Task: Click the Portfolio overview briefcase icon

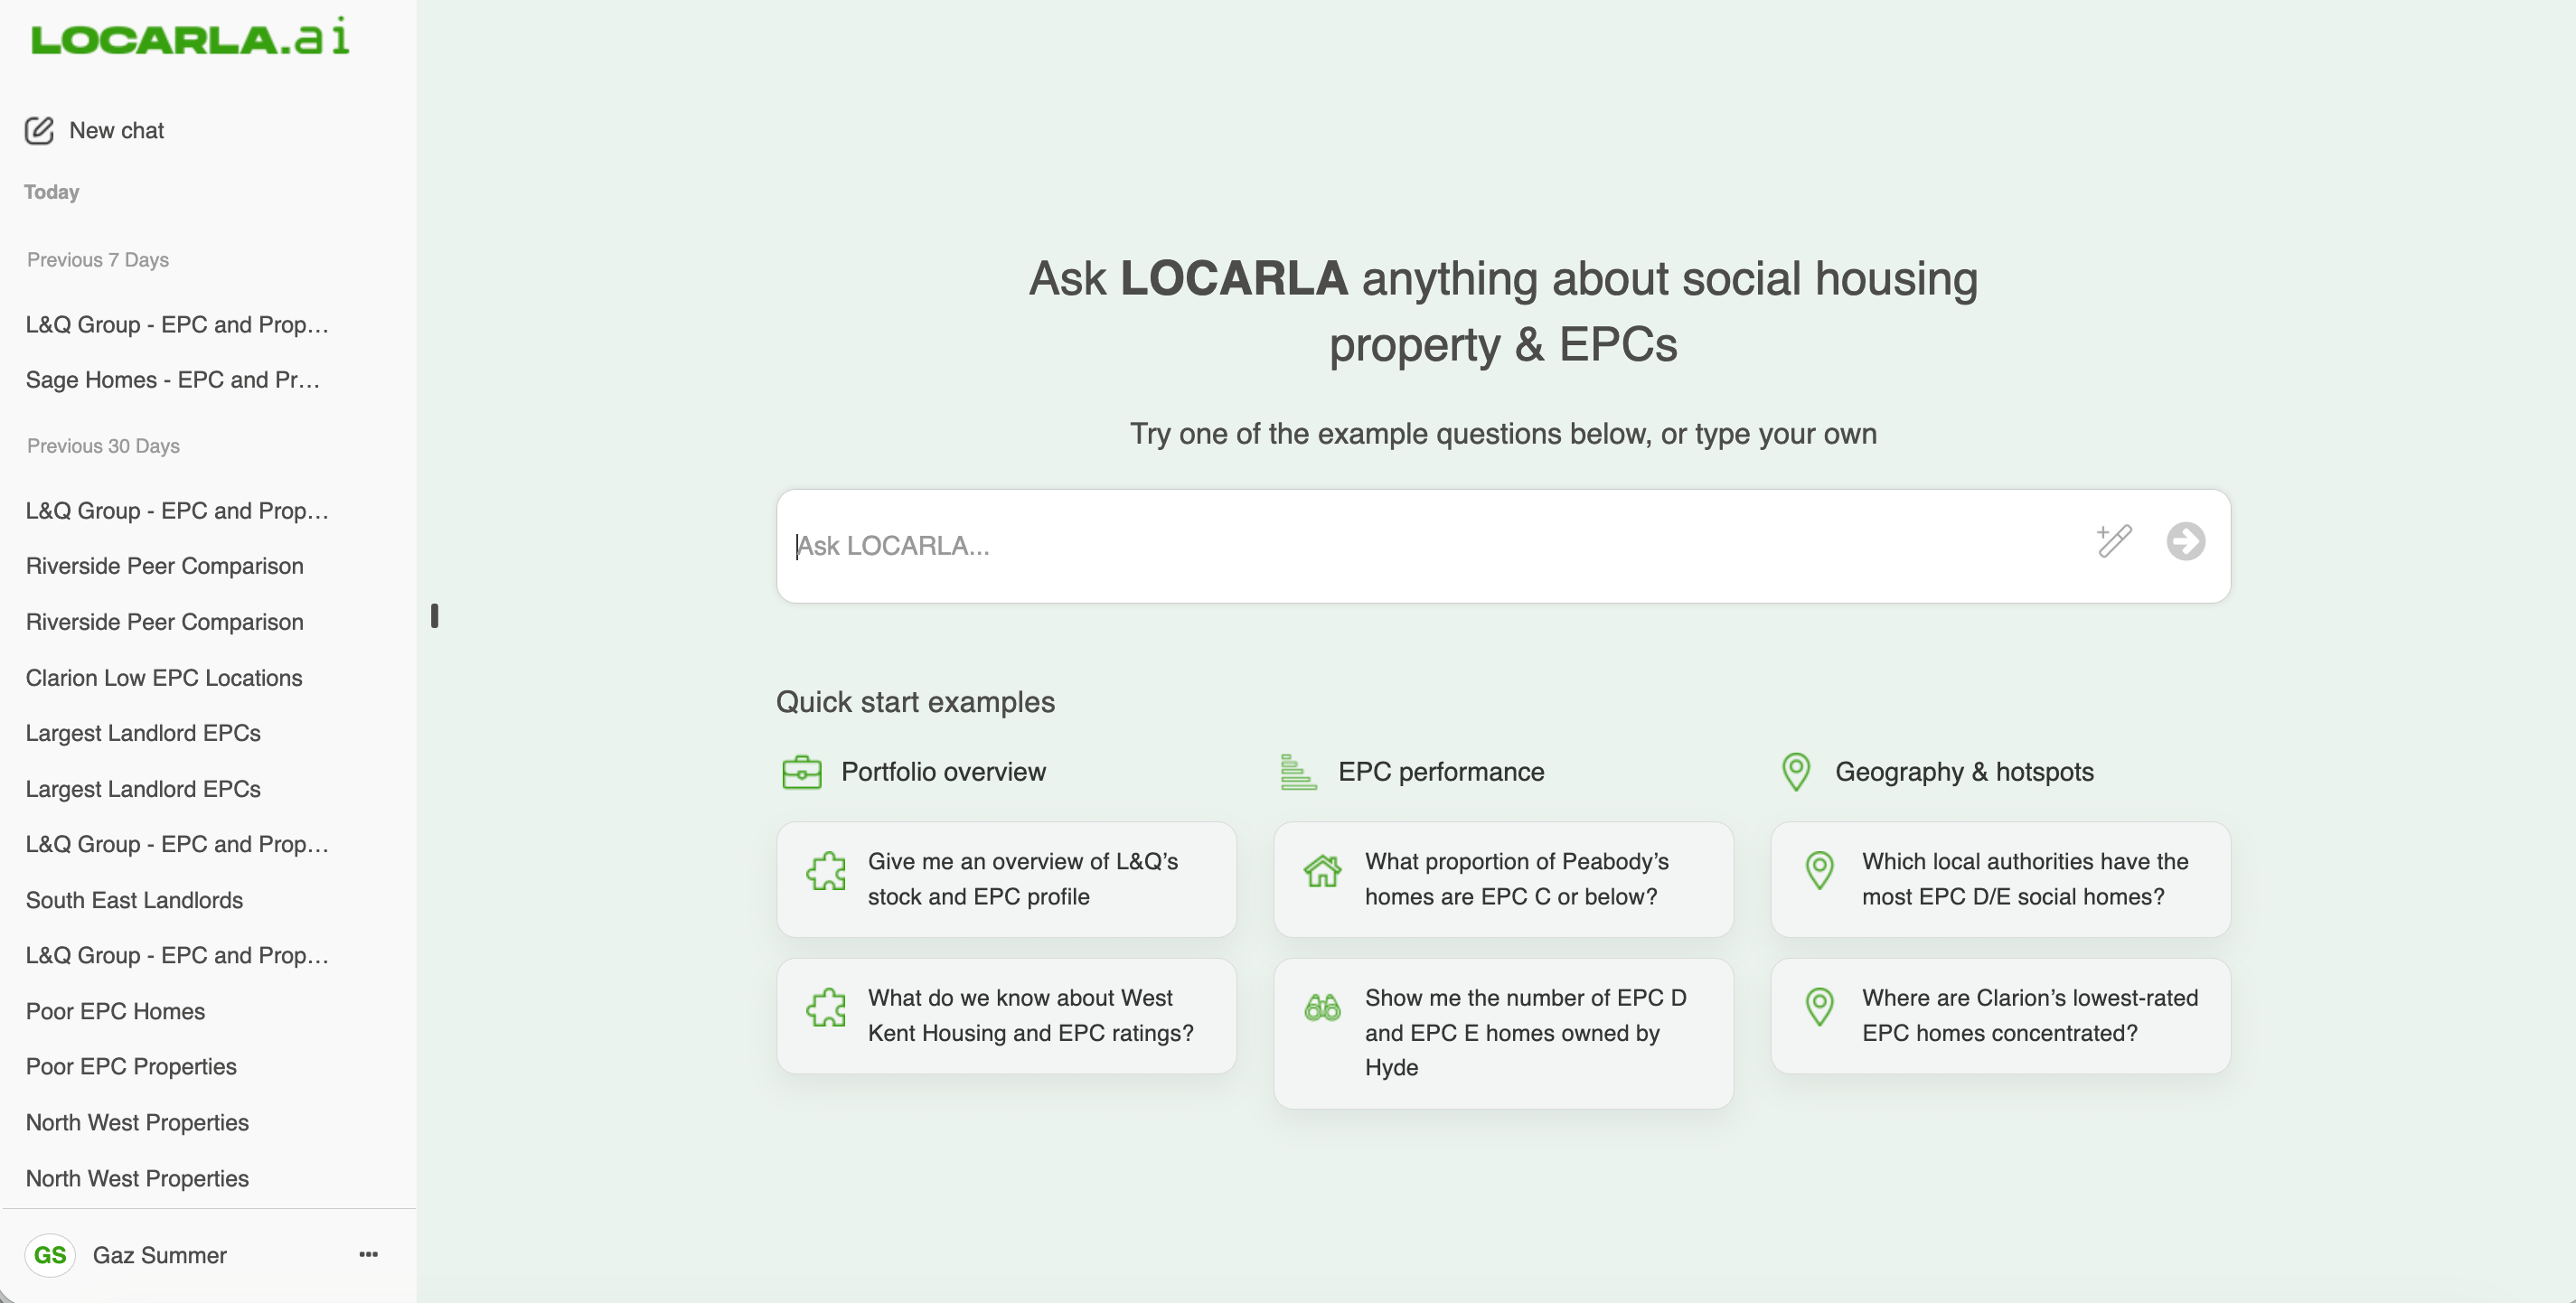Action: 801,772
